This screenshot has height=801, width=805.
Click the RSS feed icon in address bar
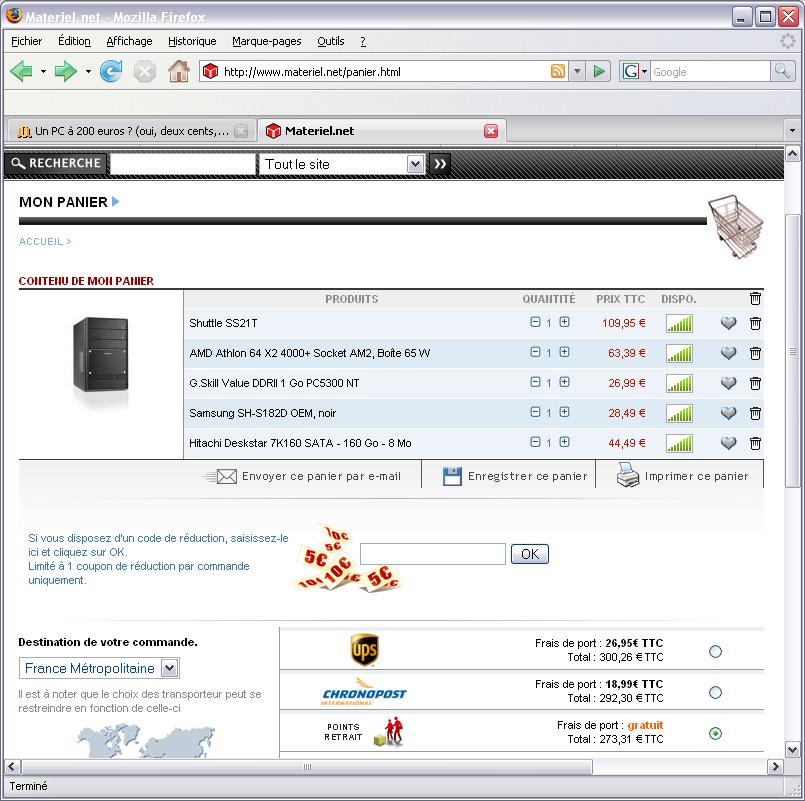558,71
